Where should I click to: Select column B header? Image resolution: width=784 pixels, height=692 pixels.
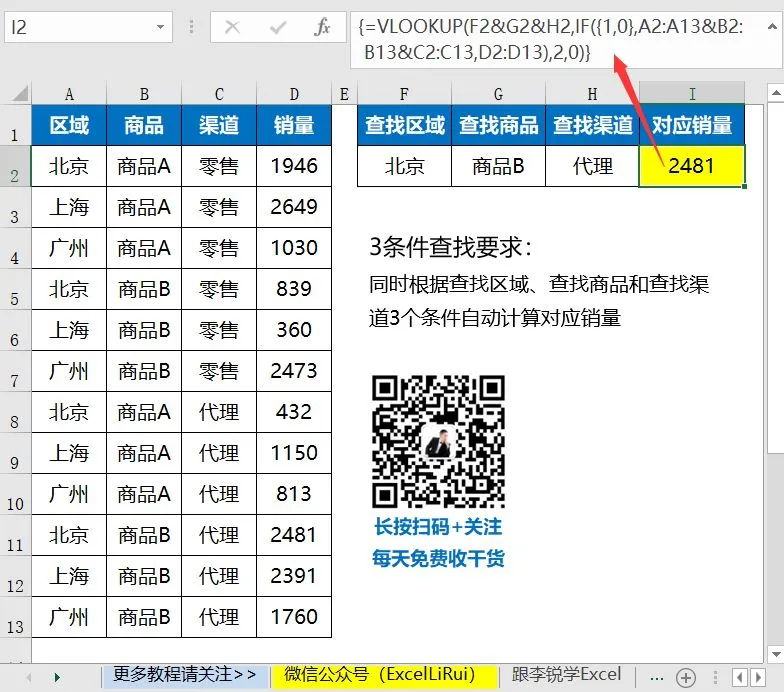[144, 94]
